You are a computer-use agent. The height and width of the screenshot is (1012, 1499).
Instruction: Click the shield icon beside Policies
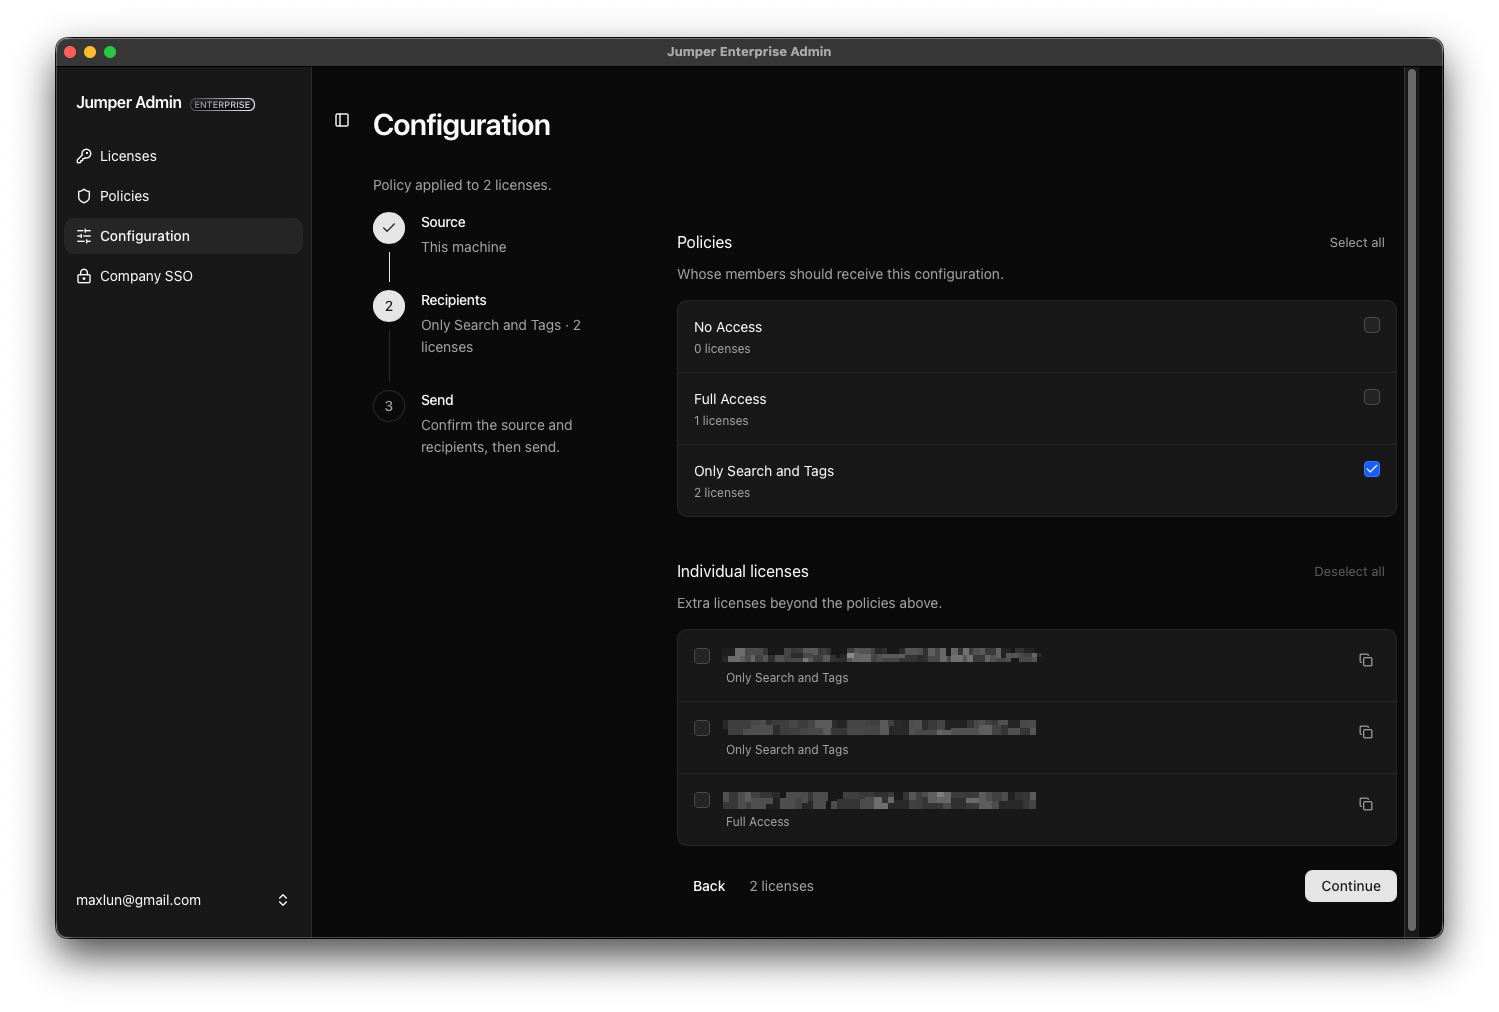(x=84, y=196)
